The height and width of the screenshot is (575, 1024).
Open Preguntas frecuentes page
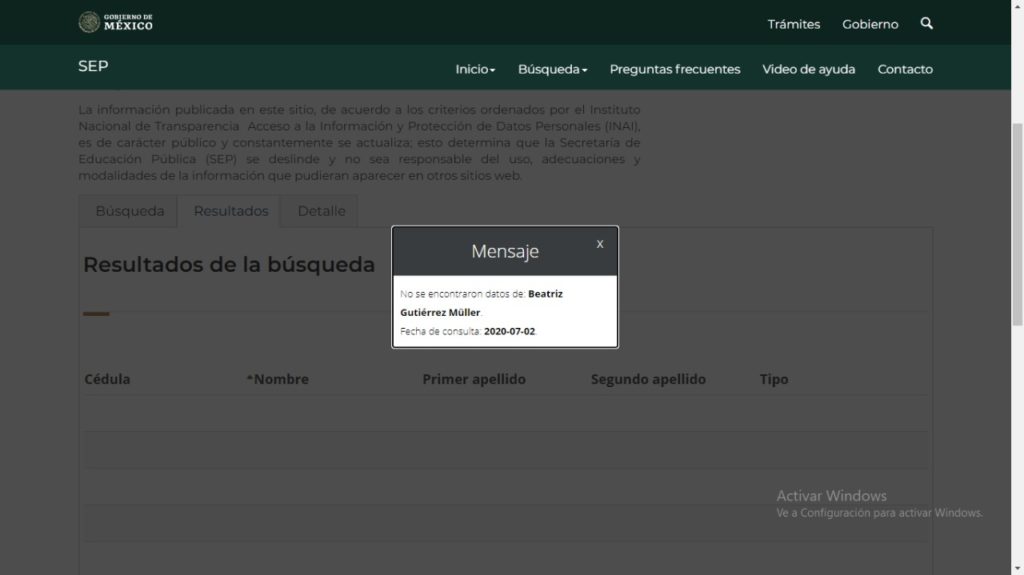pos(675,69)
